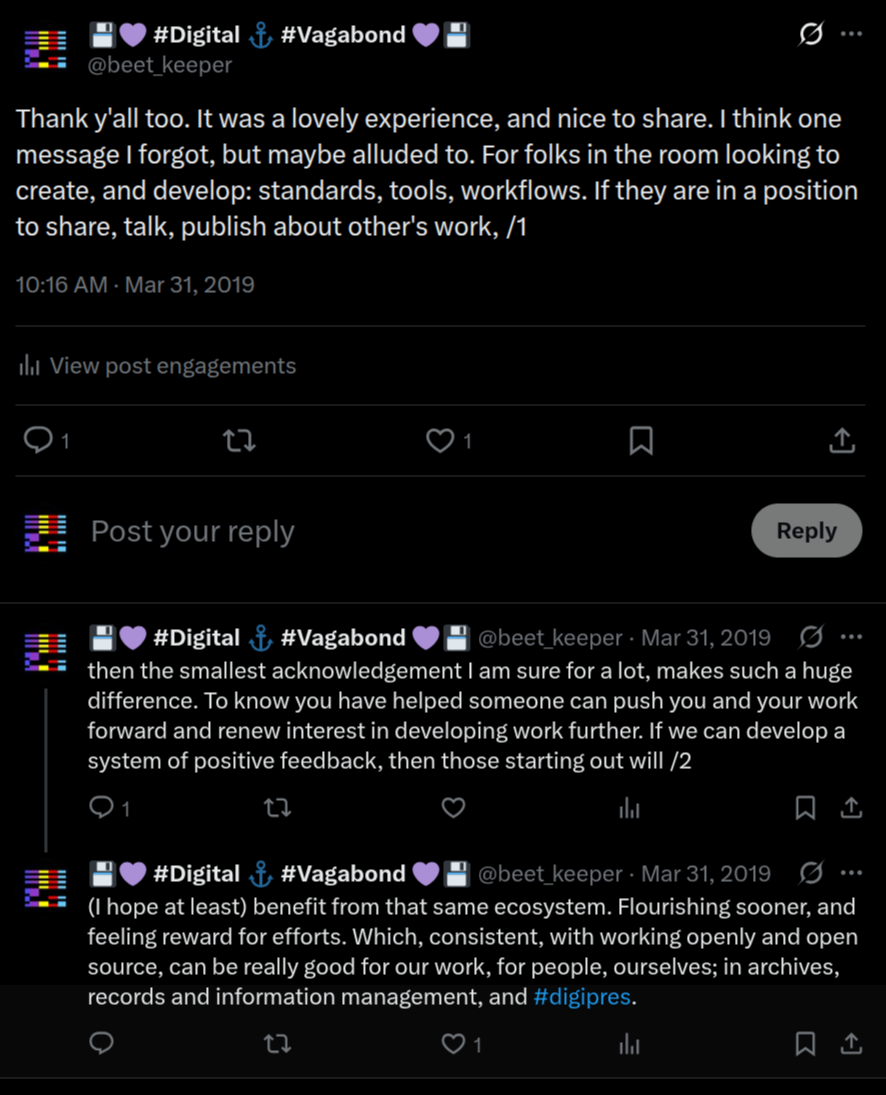Repost the main tweet
886x1095 pixels.
coord(240,440)
